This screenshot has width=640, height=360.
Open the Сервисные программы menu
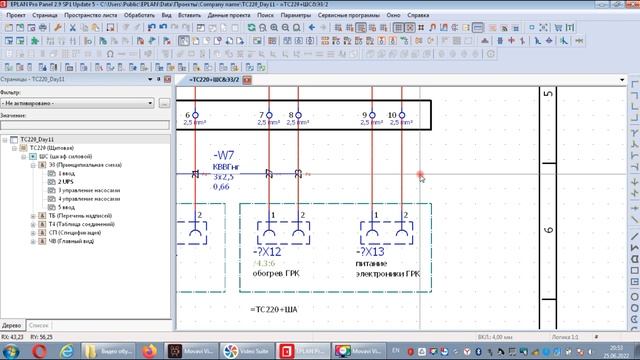[349, 15]
